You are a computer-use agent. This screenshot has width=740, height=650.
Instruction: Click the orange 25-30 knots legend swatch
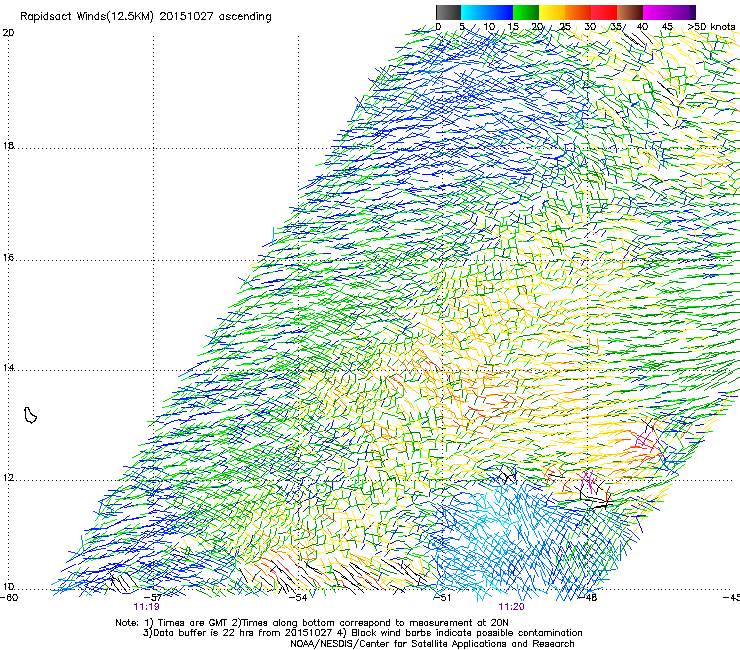tap(578, 12)
